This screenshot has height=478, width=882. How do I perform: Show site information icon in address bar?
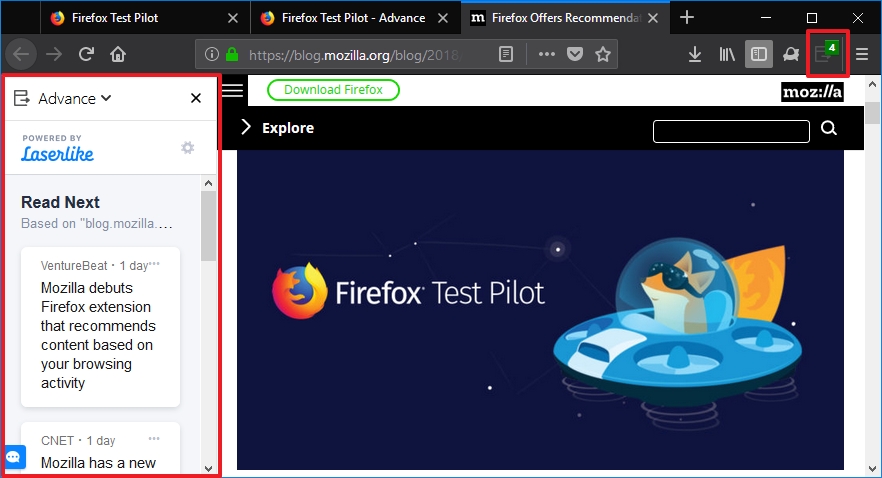pos(212,55)
